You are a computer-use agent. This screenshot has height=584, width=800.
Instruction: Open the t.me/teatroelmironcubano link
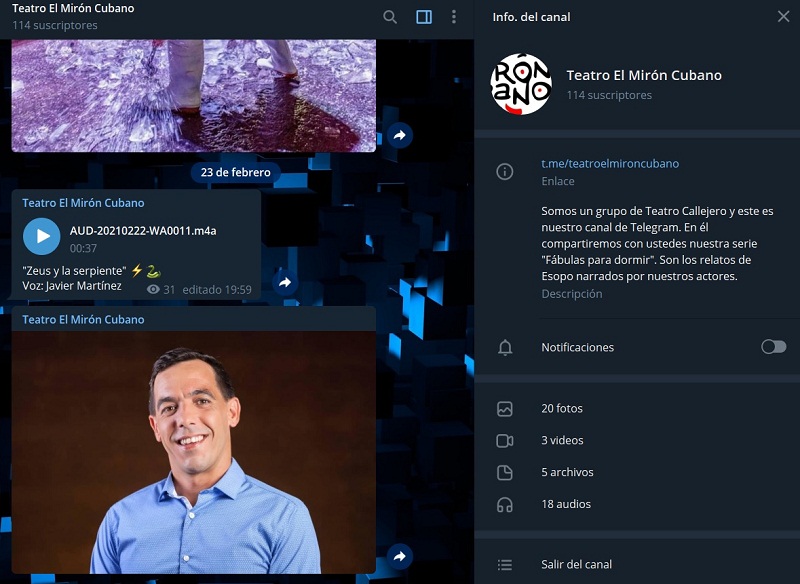click(x=610, y=164)
